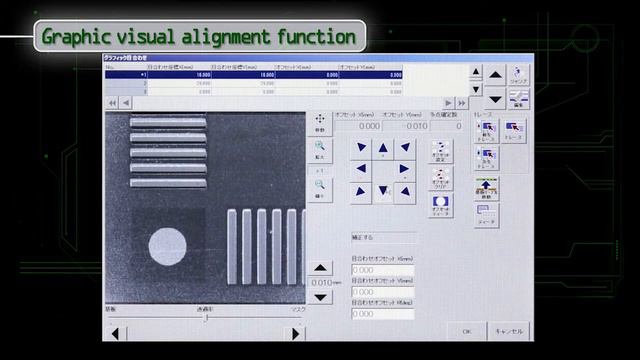
Task: Increase step size 0.010 with up arrow
Action: [x=320, y=268]
